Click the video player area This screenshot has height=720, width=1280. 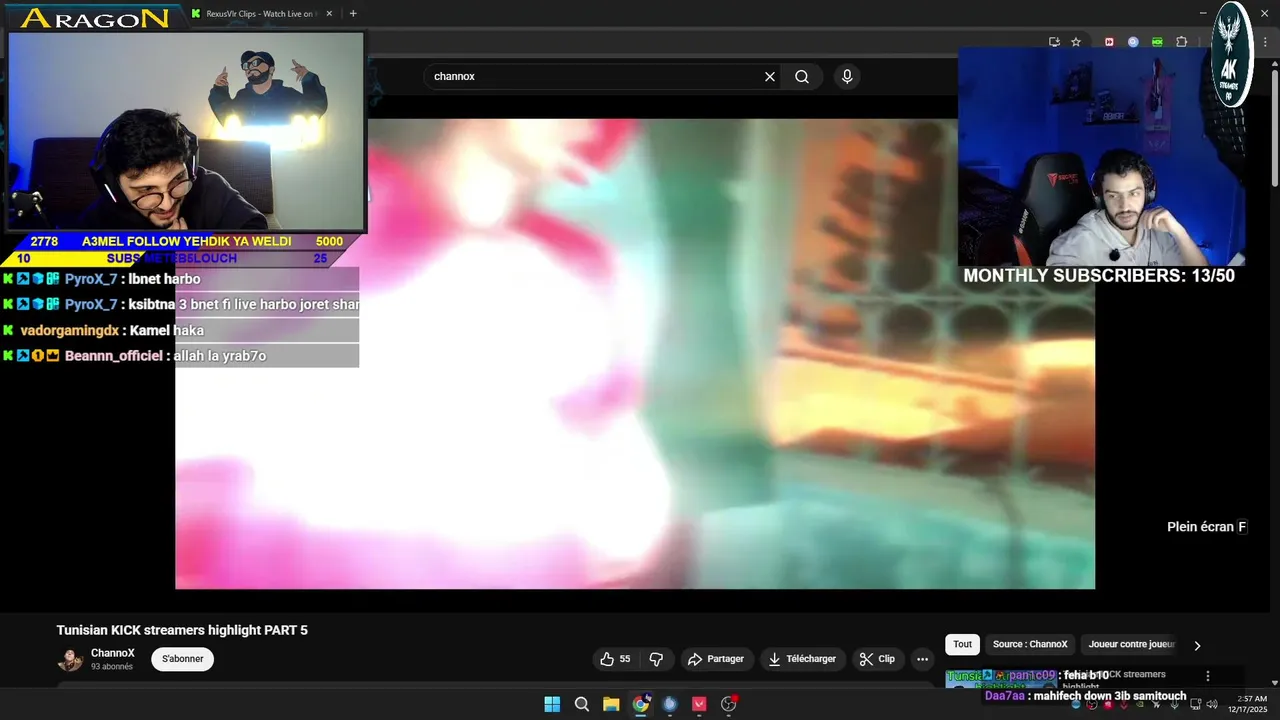tap(635, 354)
